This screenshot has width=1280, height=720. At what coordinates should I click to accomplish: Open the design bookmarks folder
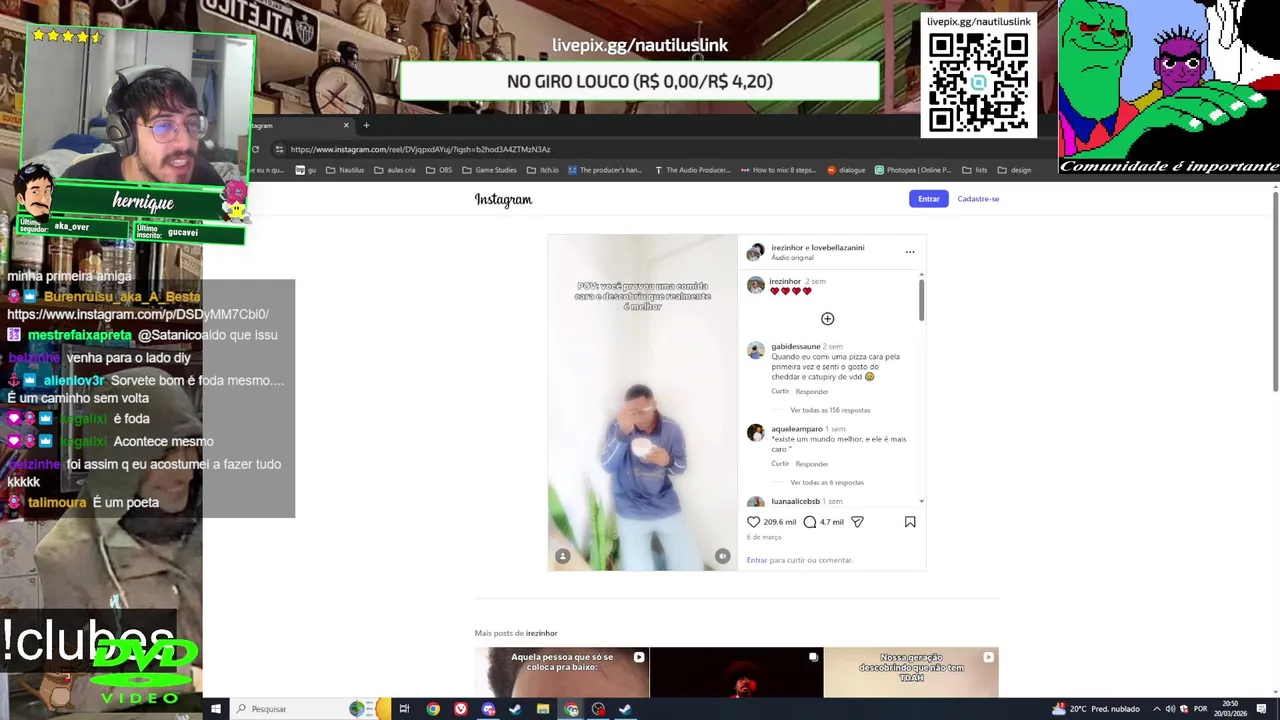[1014, 170]
